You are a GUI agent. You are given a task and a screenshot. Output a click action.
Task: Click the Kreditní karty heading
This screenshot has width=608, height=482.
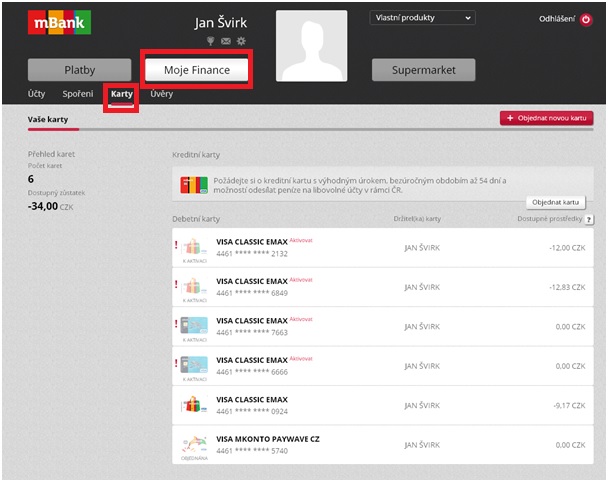[x=196, y=155]
